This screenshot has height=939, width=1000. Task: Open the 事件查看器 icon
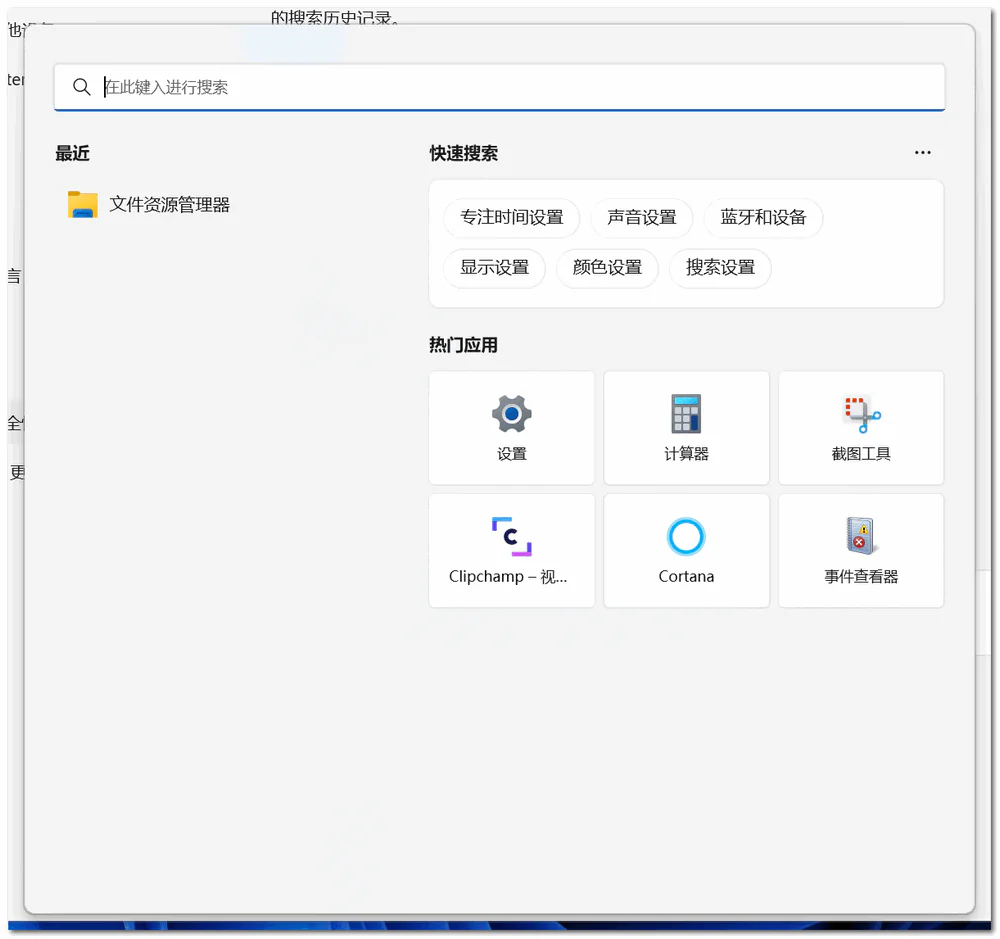(x=862, y=536)
